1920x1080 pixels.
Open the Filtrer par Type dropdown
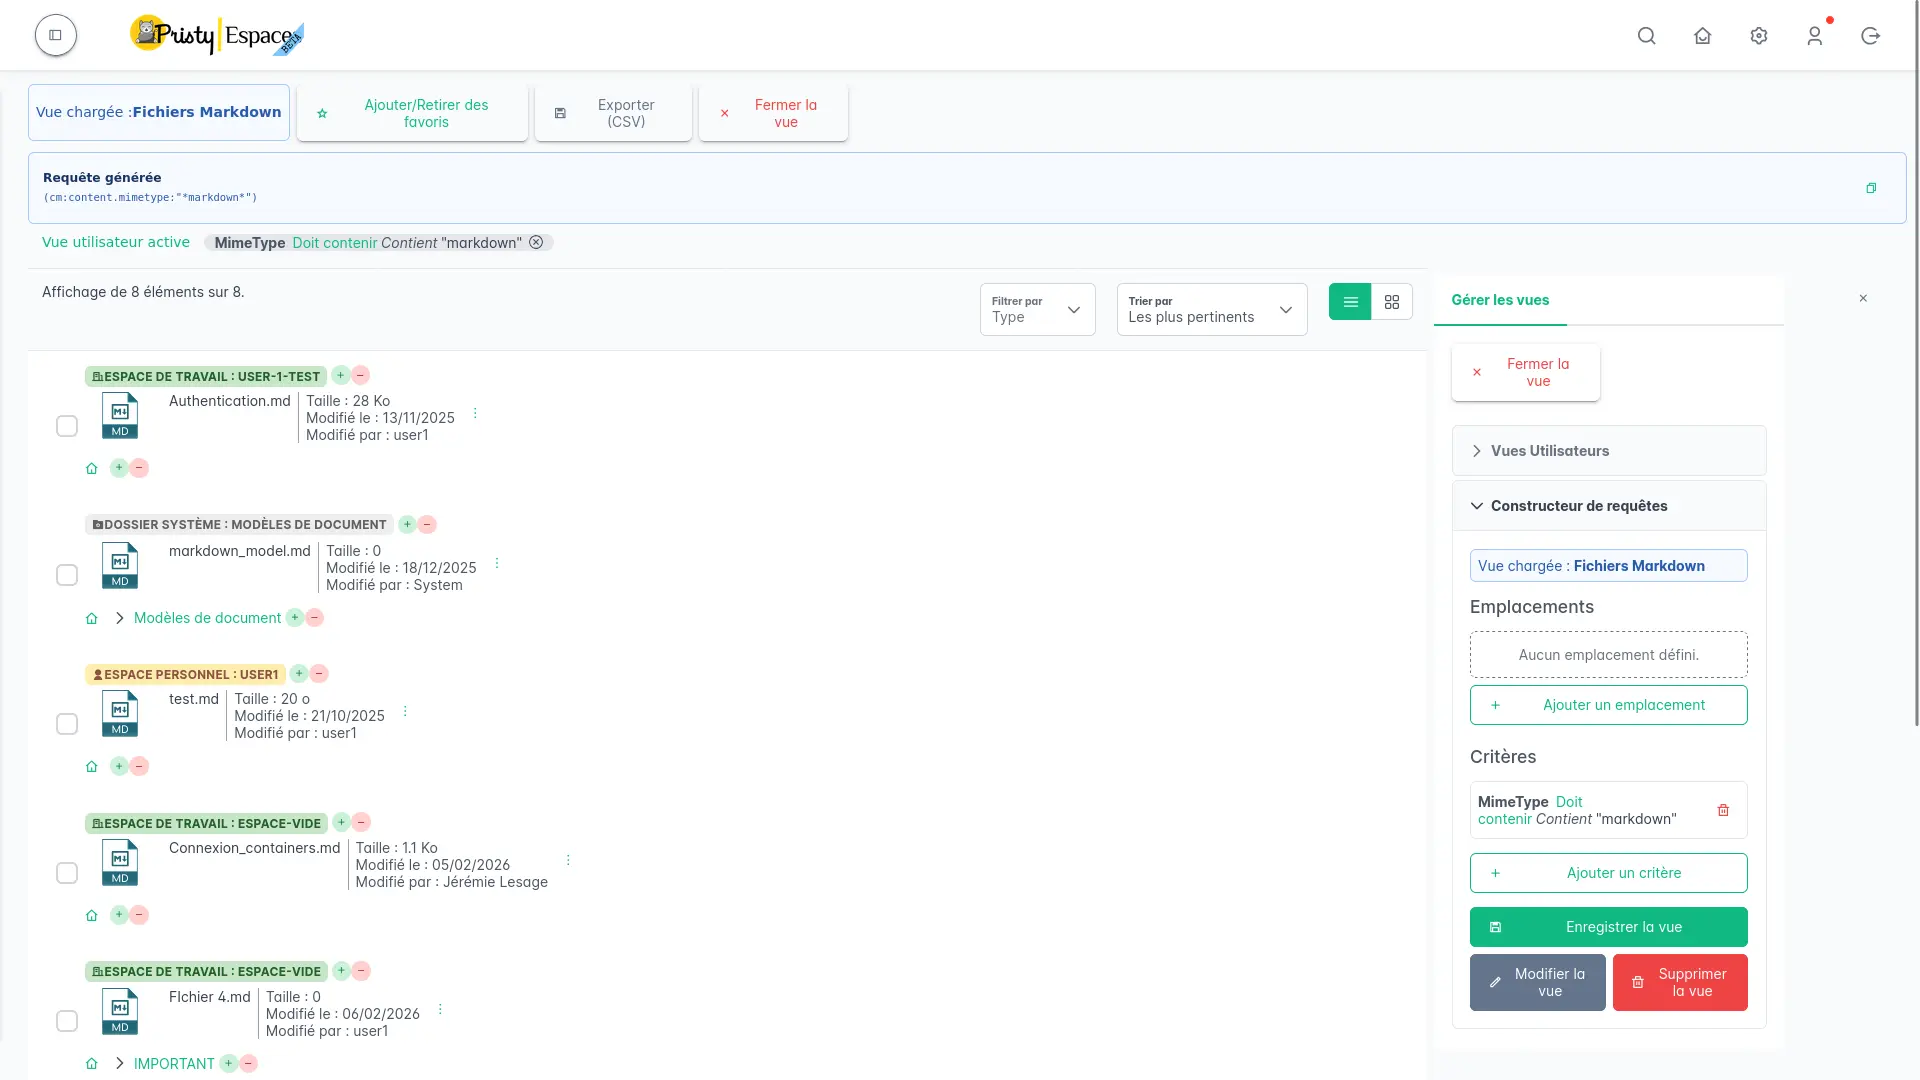pos(1037,309)
